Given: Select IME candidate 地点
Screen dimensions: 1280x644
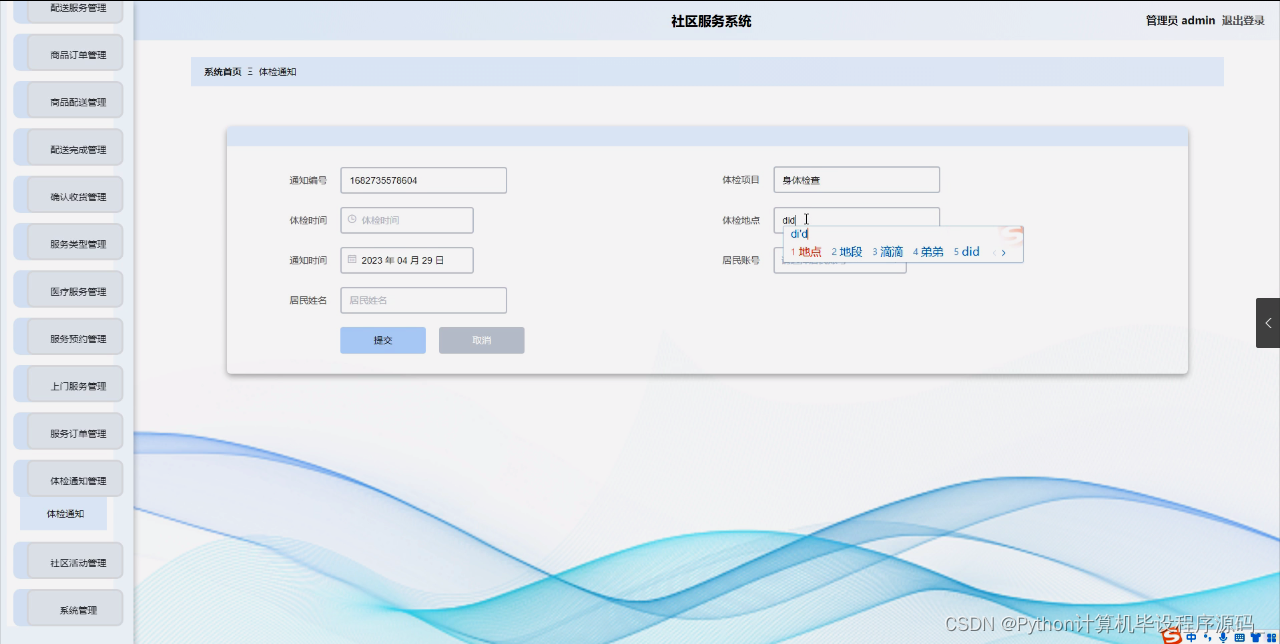Looking at the screenshot, I should click(x=808, y=252).
